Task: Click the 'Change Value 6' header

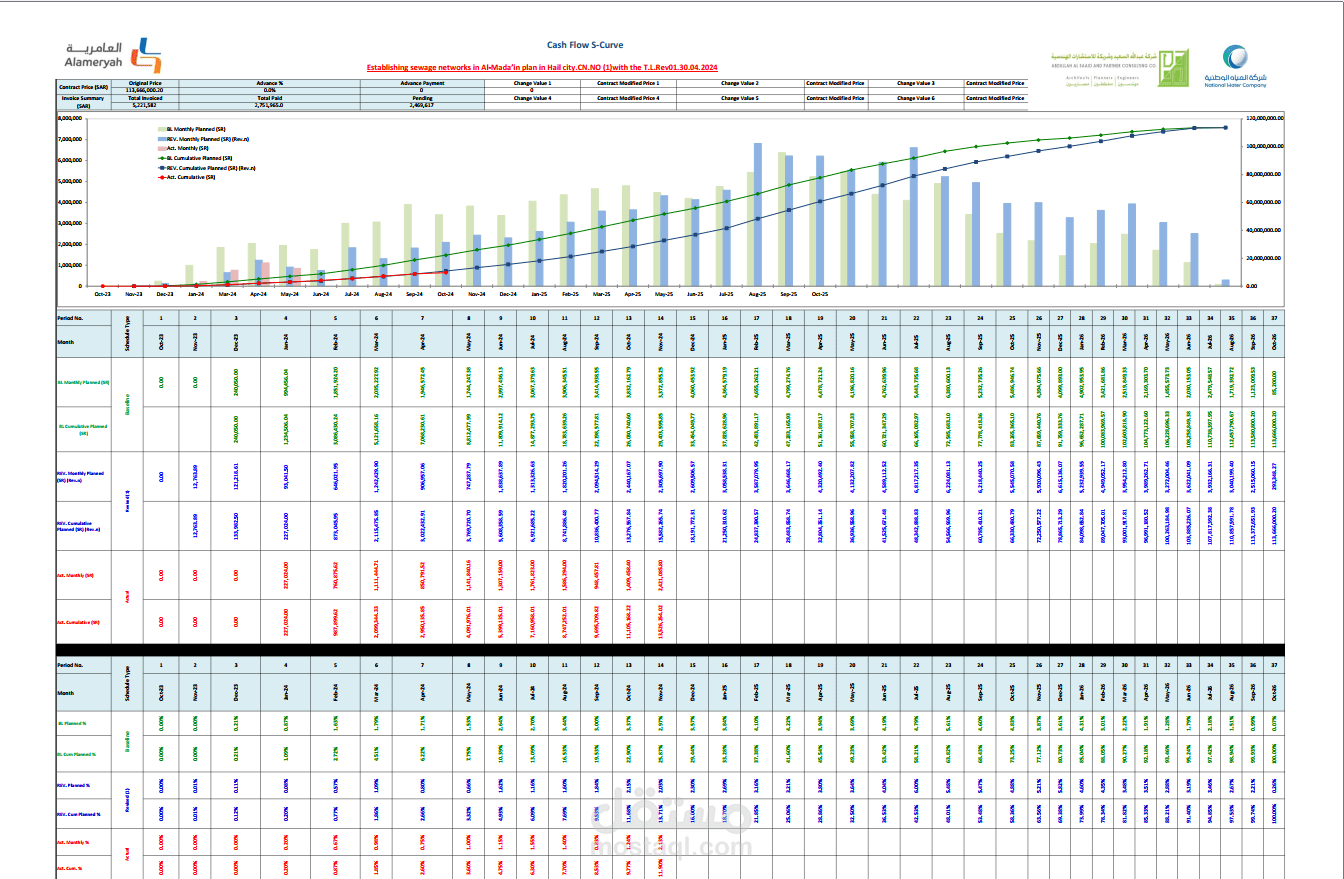Action: [916, 98]
